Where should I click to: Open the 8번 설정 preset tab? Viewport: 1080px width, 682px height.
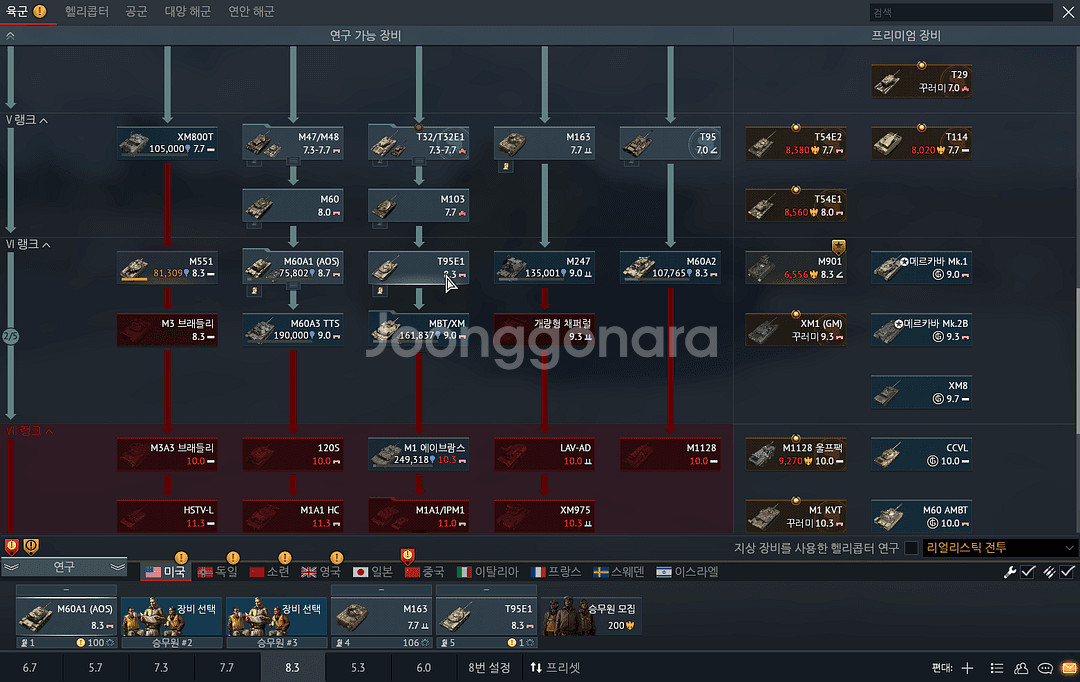click(x=489, y=668)
